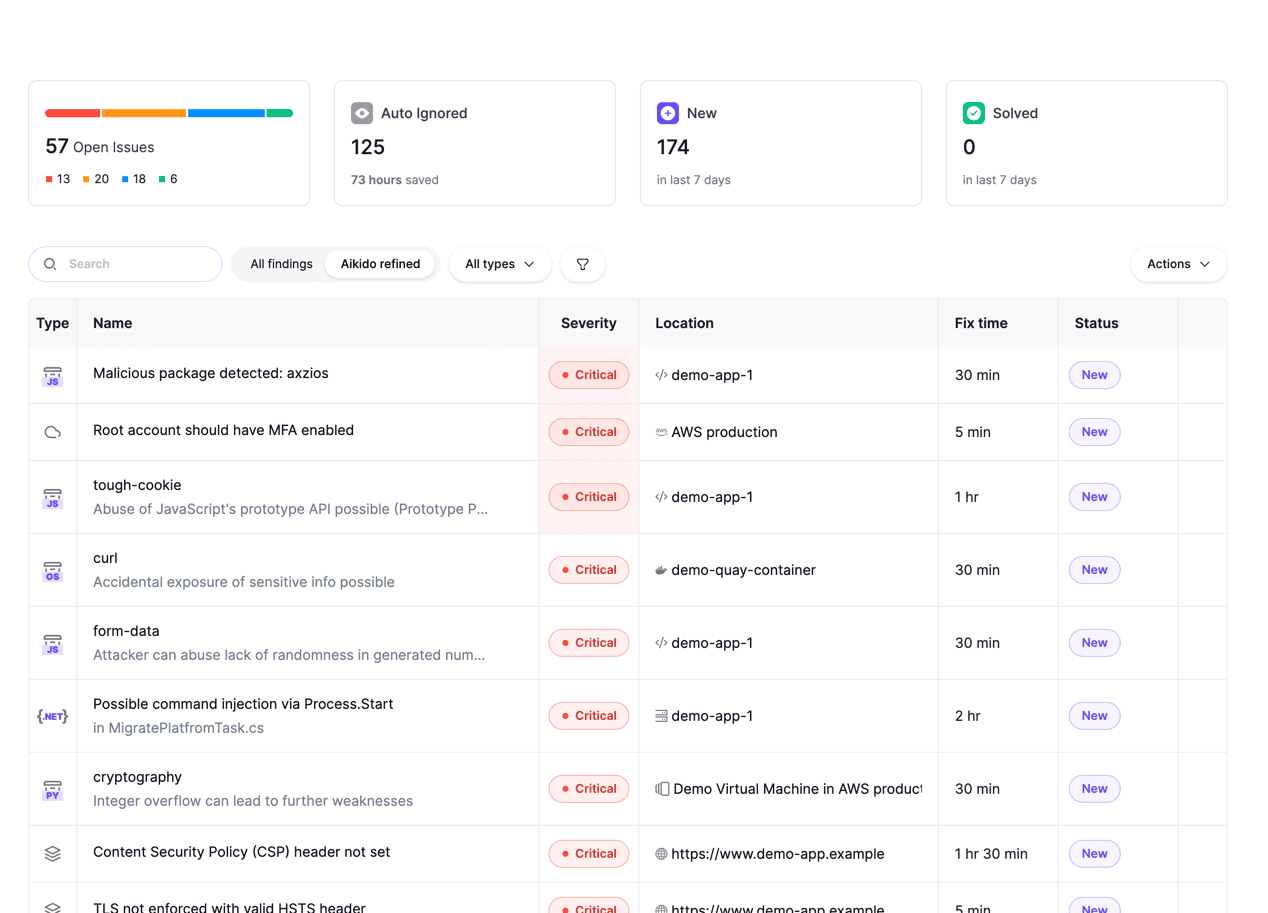The image size is (1268, 913).
Task: Click code icon in tough-cookie location cell
Action: [661, 497]
